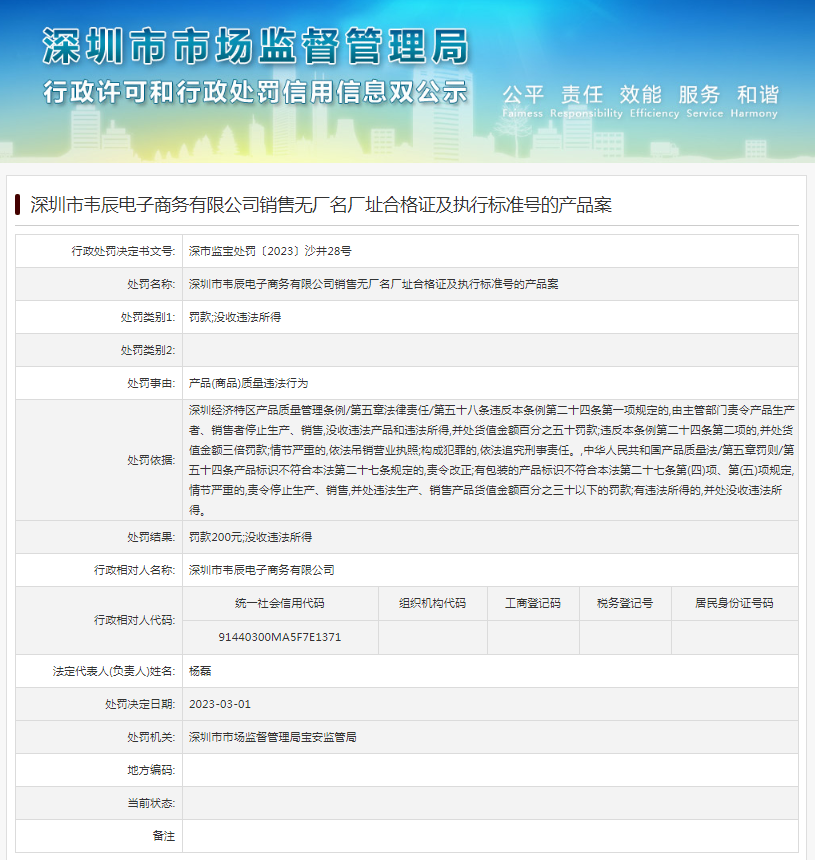Click the 罚款;没收违法所得 penalty category value
This screenshot has width=815, height=860.
235,317
